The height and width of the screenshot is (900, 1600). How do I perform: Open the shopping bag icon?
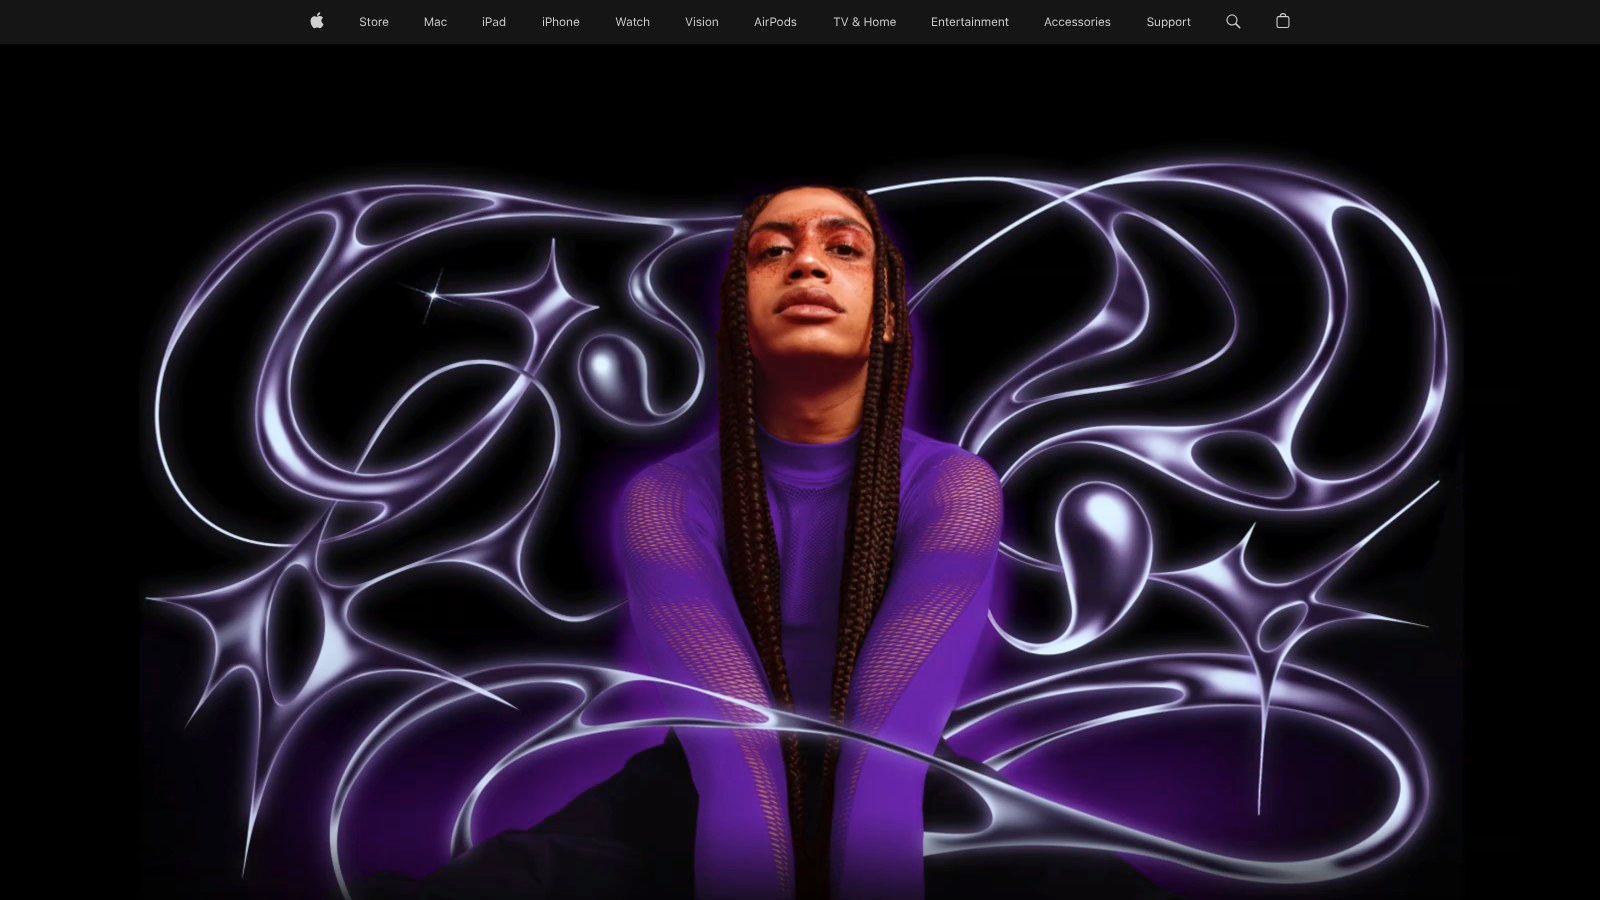[1282, 21]
